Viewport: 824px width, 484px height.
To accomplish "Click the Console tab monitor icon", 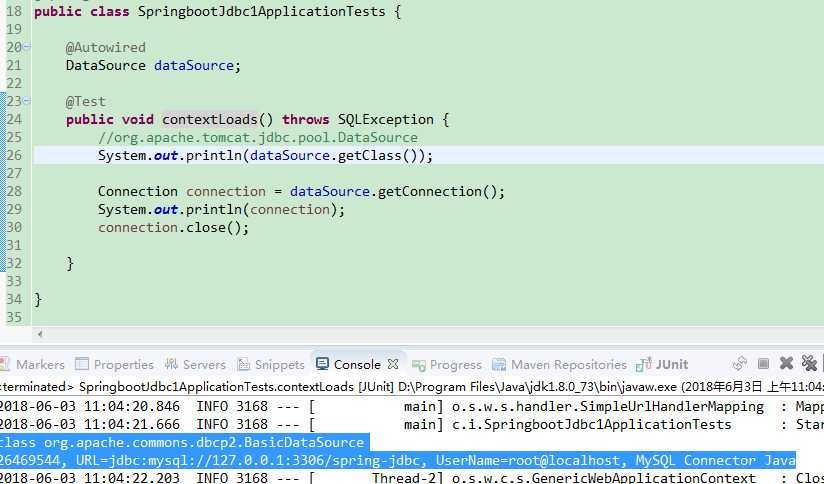I will (x=323, y=364).
